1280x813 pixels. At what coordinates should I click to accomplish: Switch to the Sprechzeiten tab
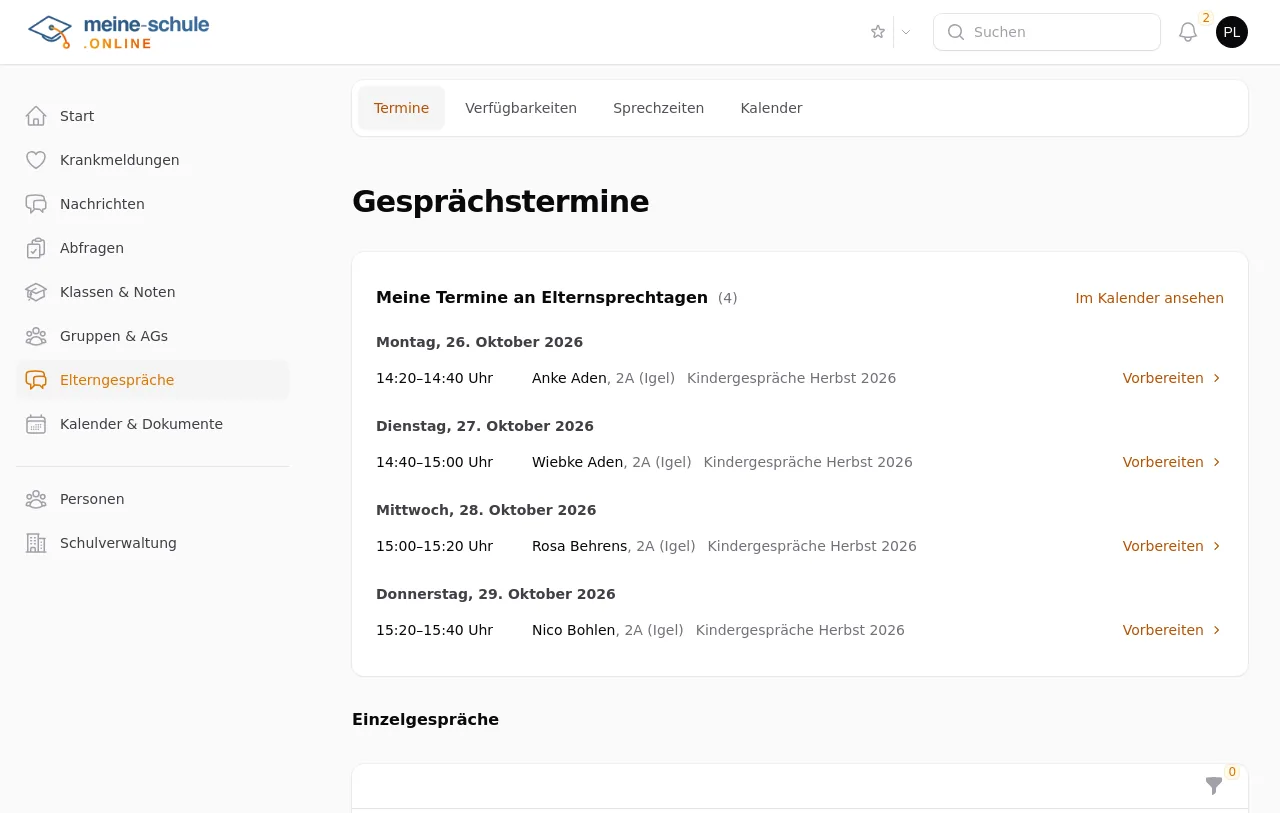(x=658, y=108)
